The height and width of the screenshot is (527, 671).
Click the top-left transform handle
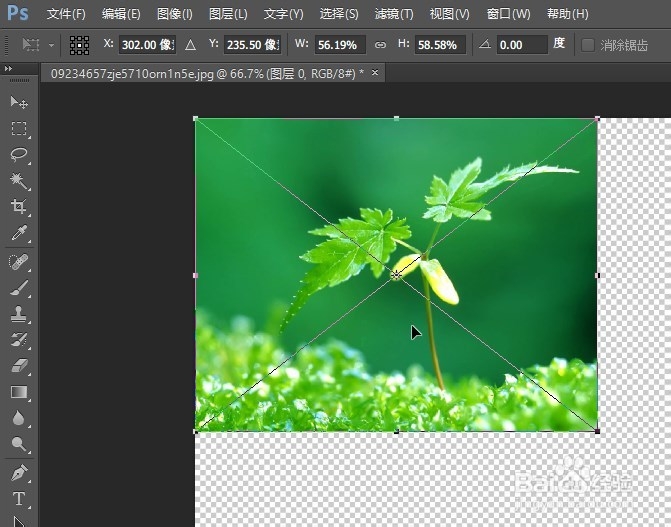coord(196,119)
